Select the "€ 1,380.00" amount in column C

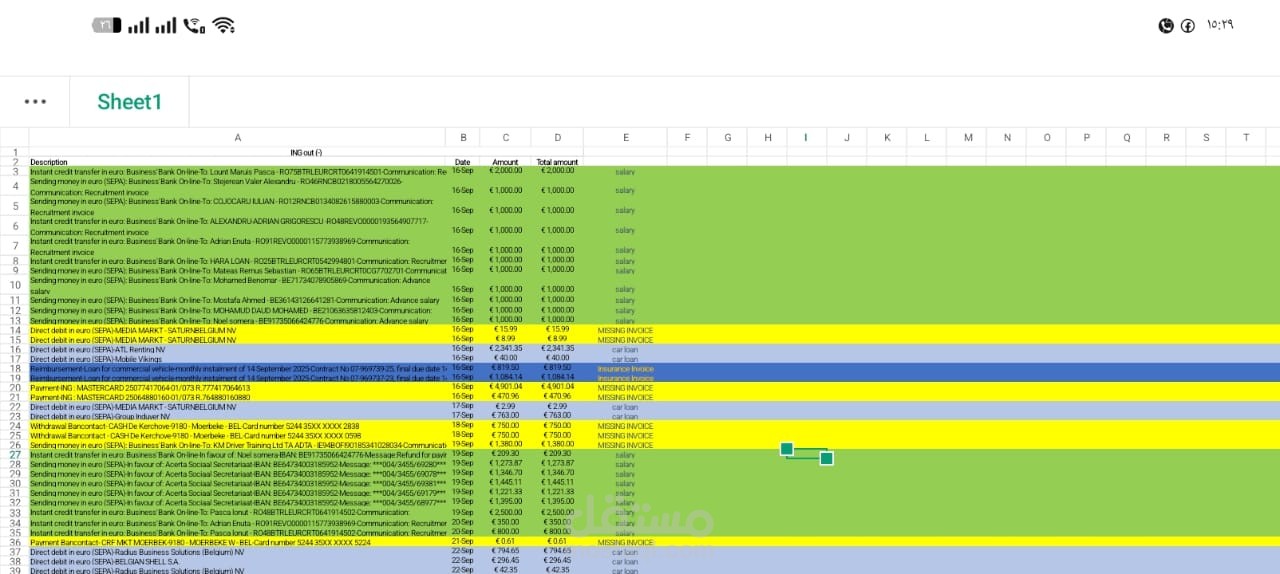tap(505, 445)
